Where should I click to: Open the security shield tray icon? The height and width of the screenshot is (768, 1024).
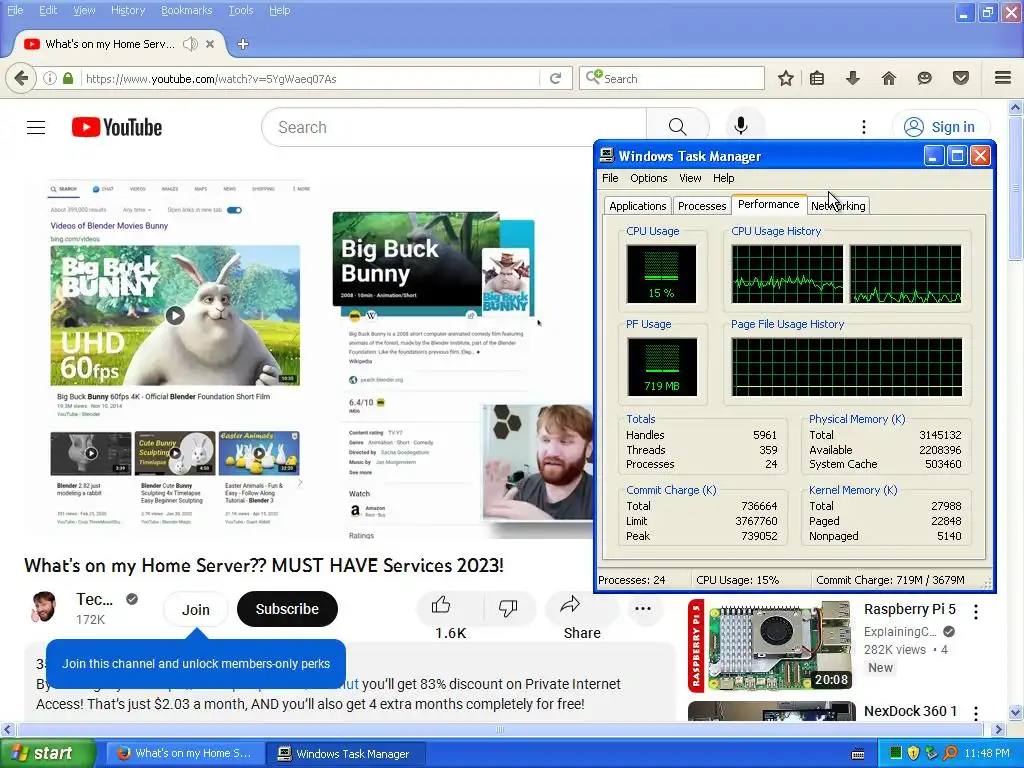[x=913, y=753]
